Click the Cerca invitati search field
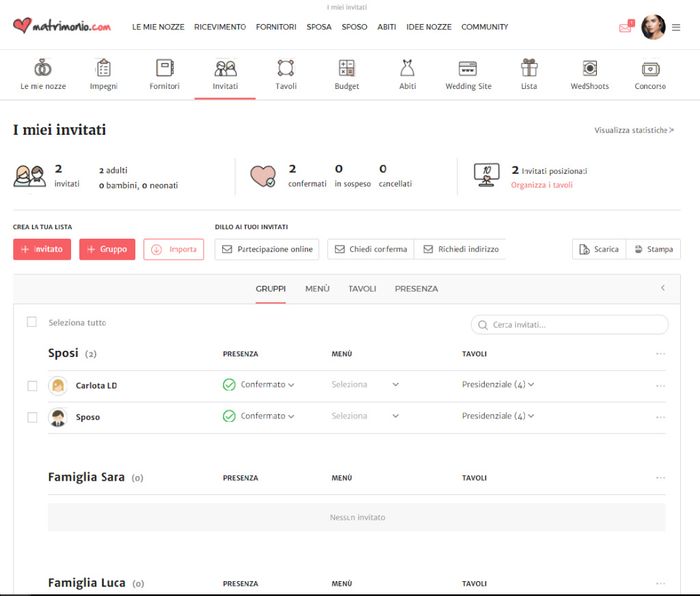Screen dimensions: 700x596 coord(569,325)
